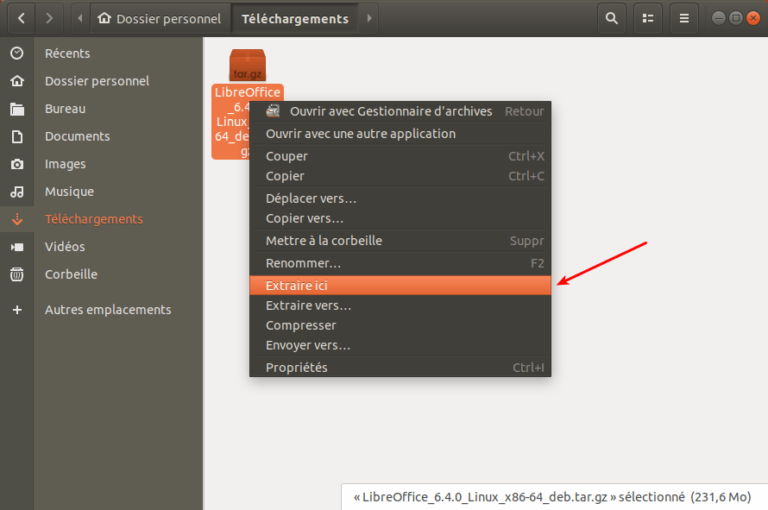Click the Vidéos camera icon
This screenshot has width=768, height=510.
(x=17, y=247)
